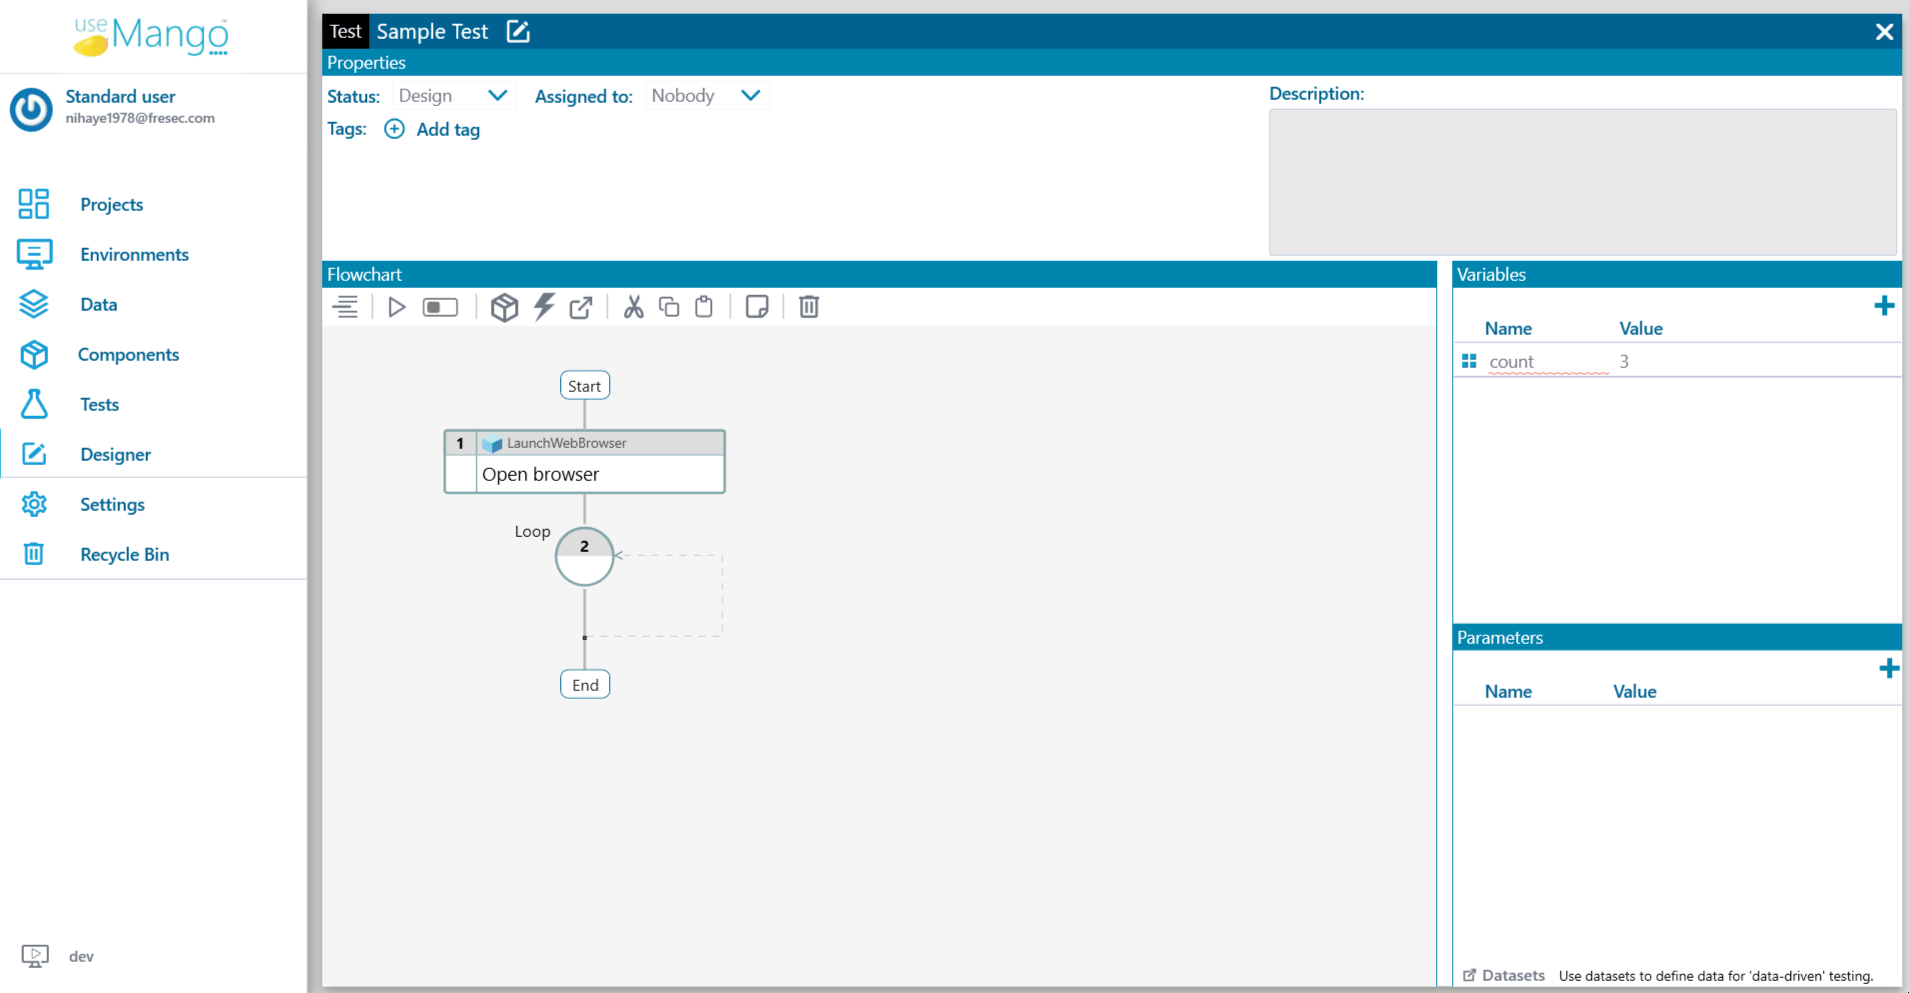Toggle the switch in Flowchart toolbar

tap(440, 307)
